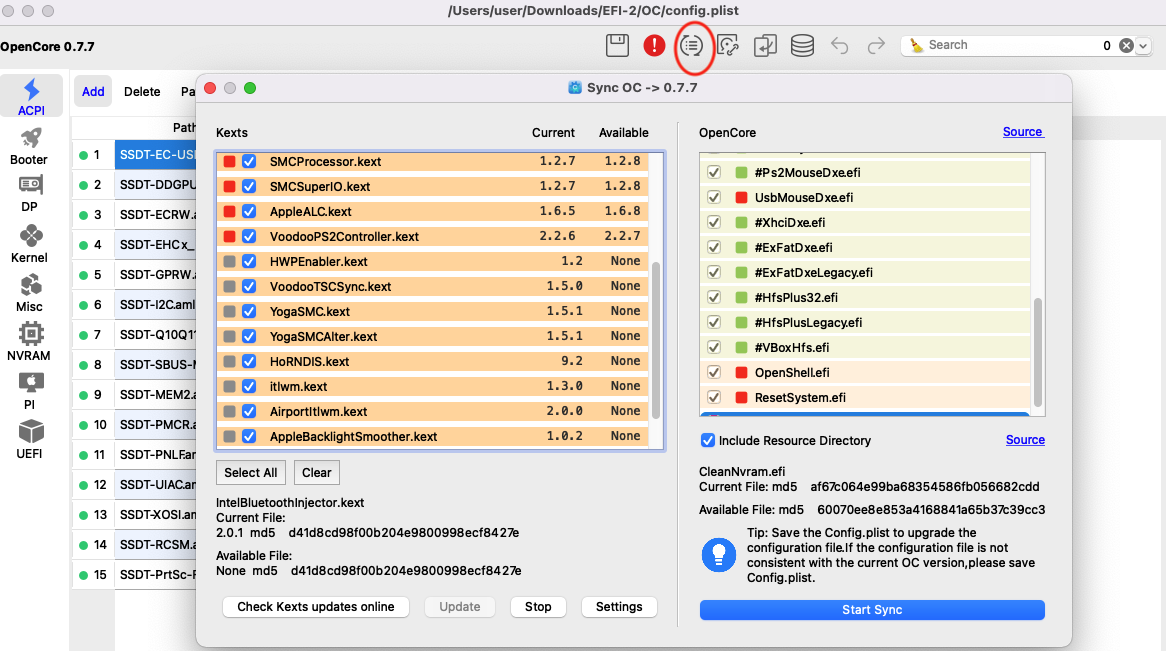This screenshot has height=651, width=1166.
Task: Toggle the Include Resource Directory checkbox
Action: pyautogui.click(x=708, y=440)
